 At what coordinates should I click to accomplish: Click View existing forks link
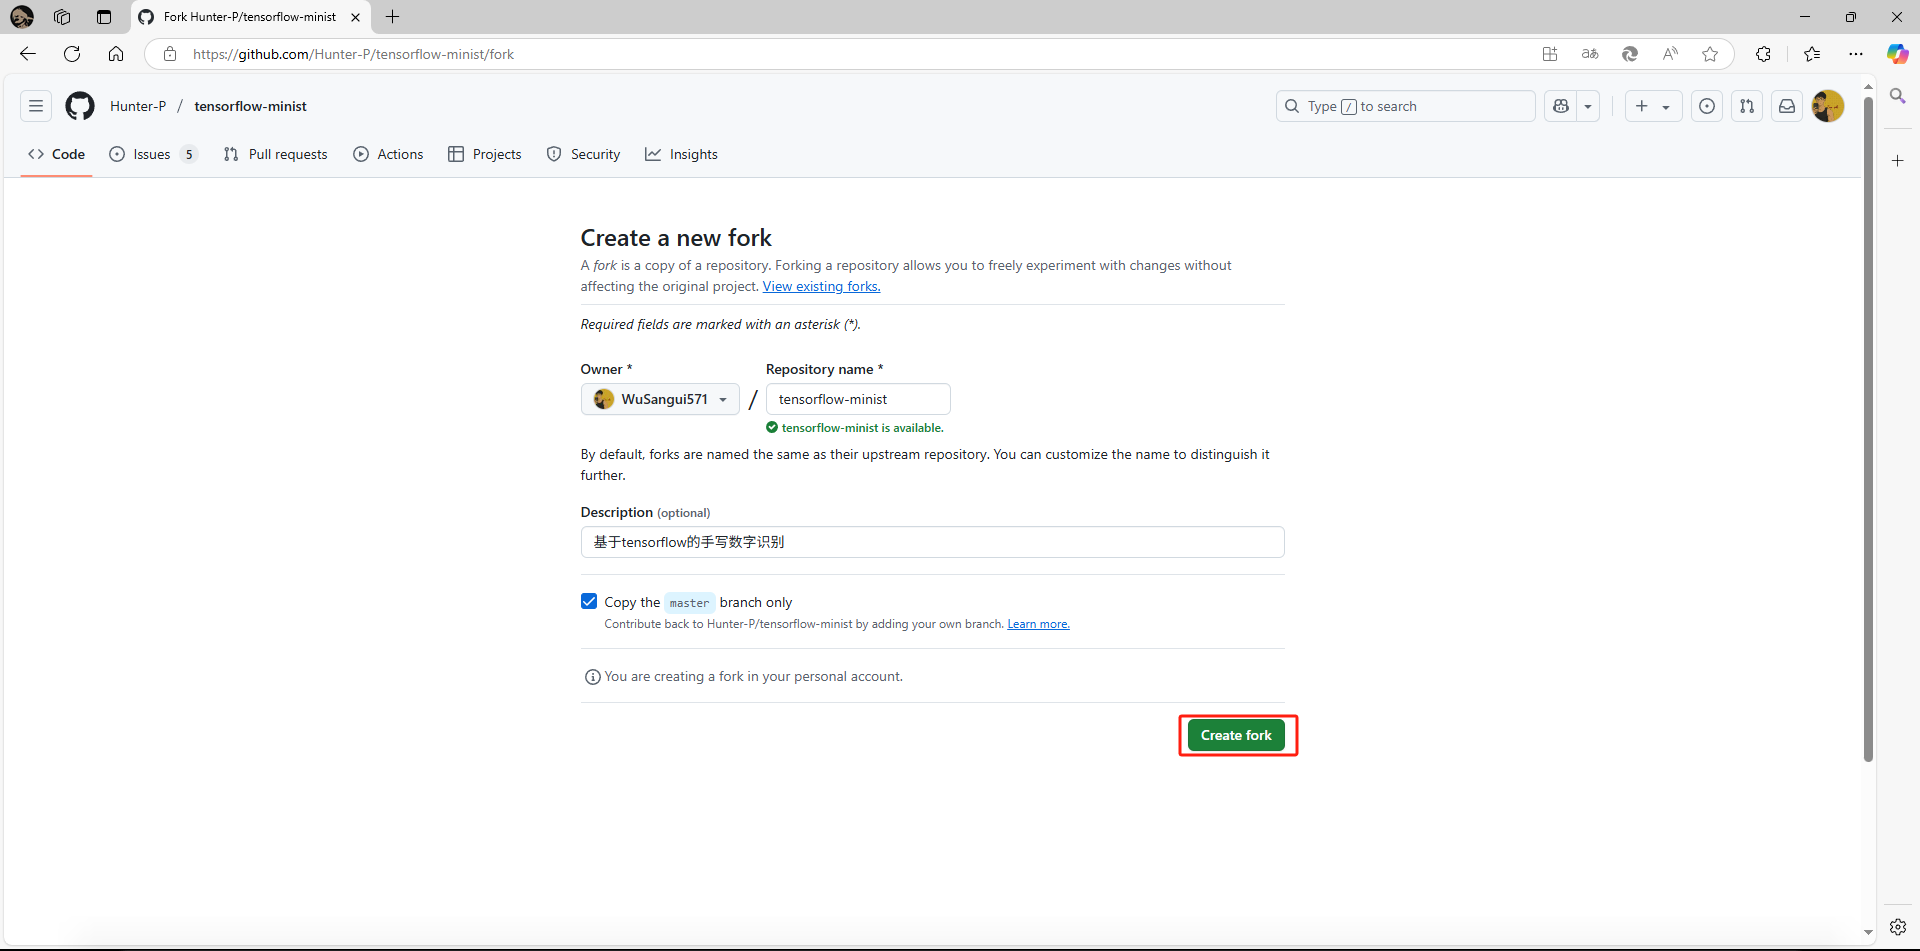tap(821, 286)
